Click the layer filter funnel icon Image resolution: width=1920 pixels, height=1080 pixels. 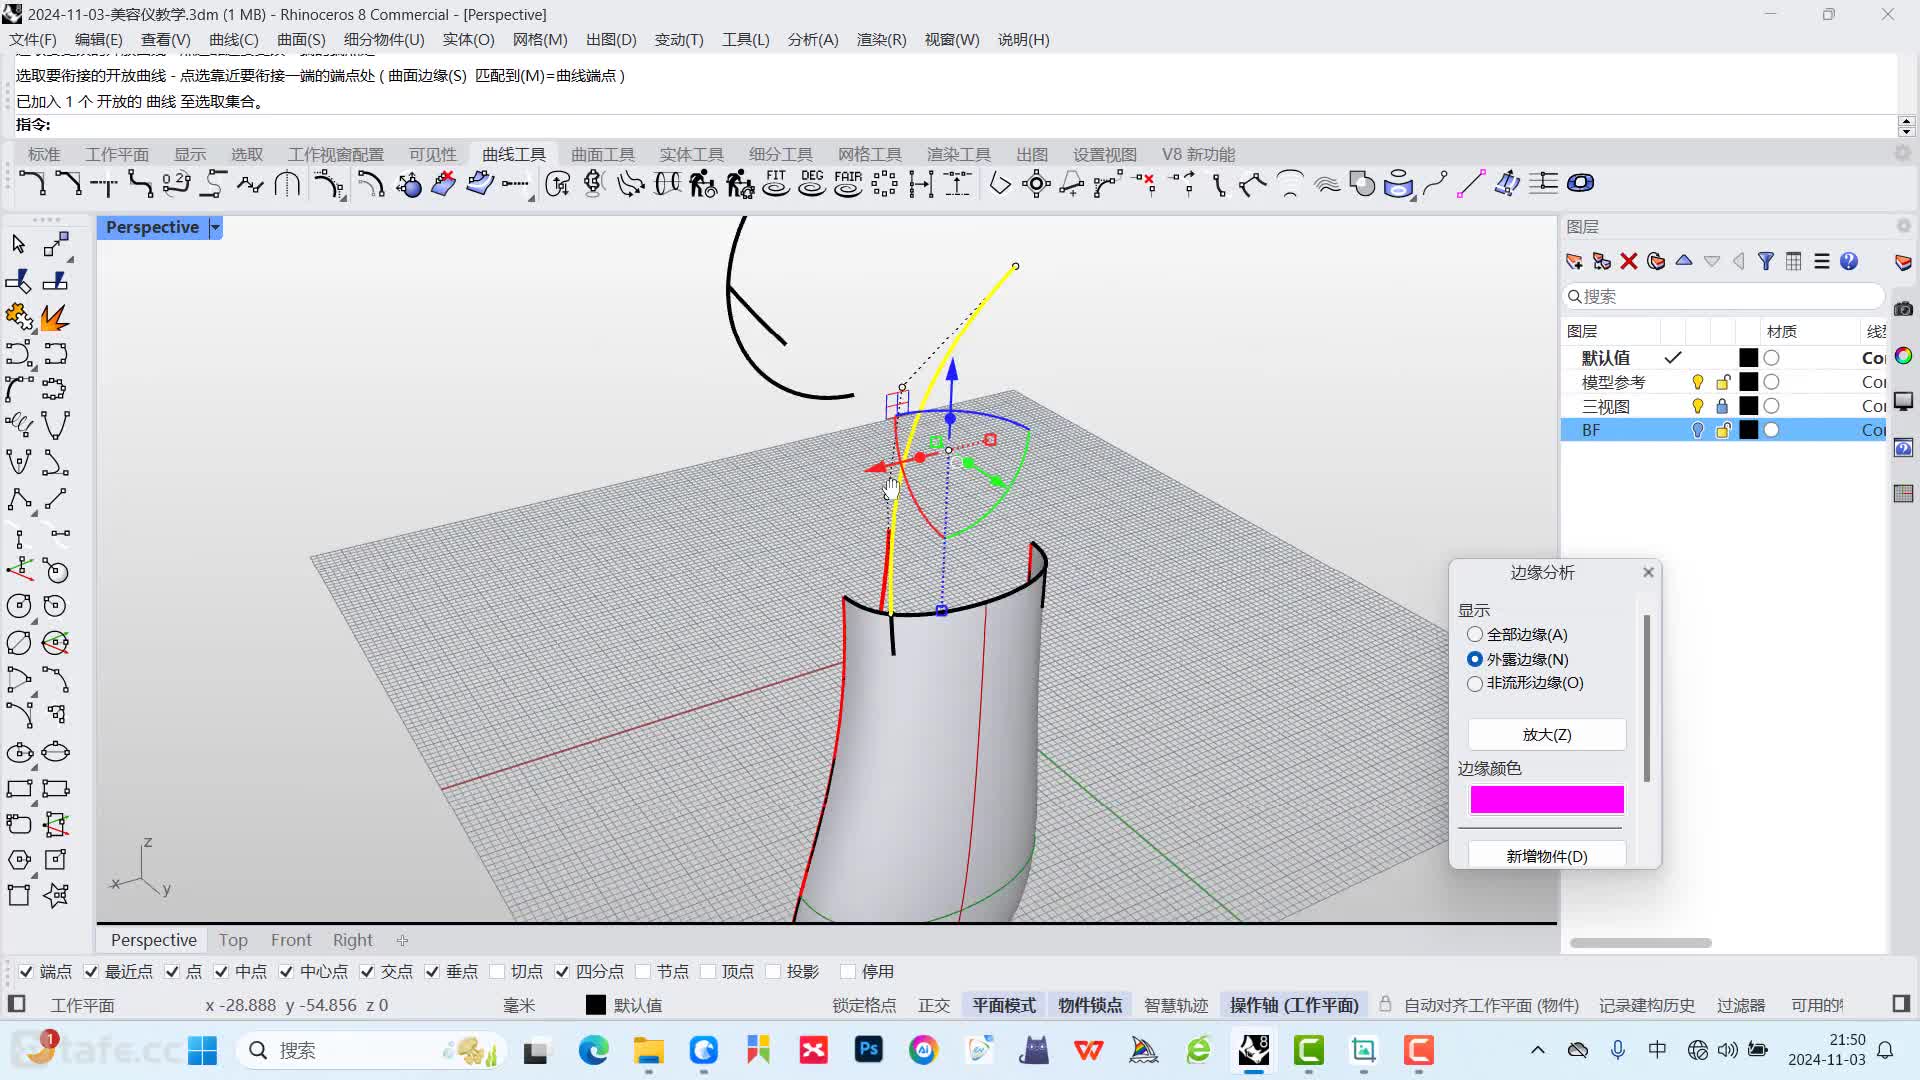pyautogui.click(x=1766, y=261)
